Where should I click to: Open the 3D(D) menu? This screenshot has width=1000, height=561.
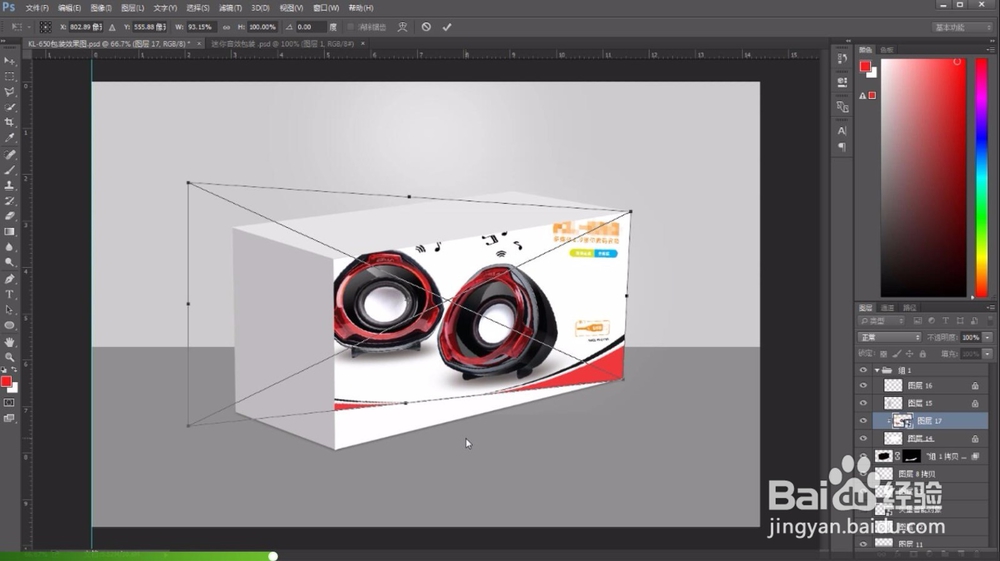tap(260, 8)
